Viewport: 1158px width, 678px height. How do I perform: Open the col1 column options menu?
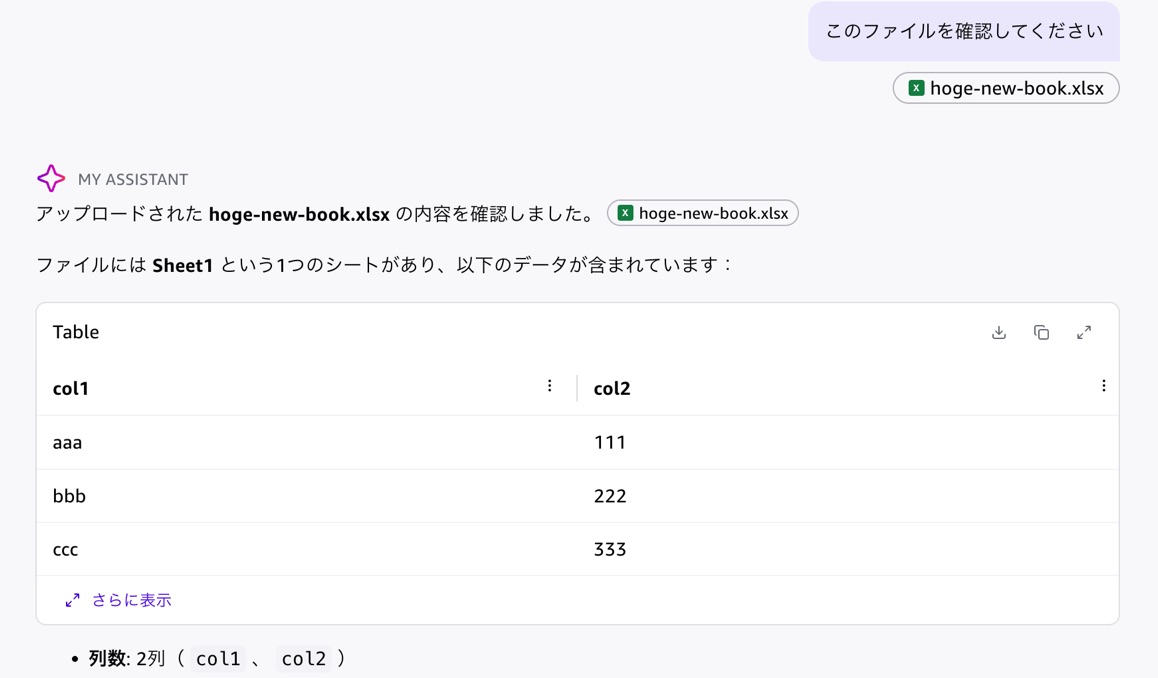(549, 386)
